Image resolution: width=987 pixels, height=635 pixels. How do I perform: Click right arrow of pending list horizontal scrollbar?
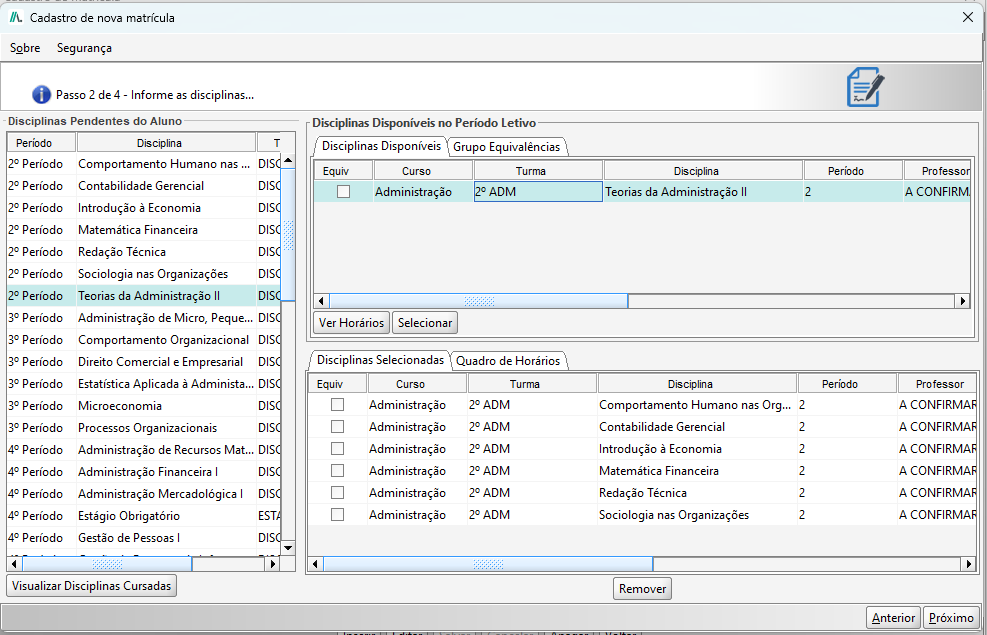273,564
